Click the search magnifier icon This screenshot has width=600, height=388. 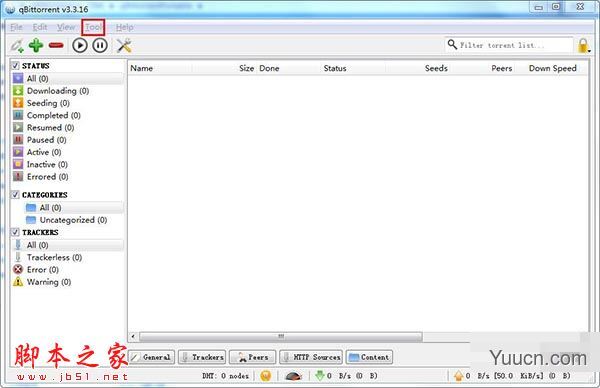[452, 44]
